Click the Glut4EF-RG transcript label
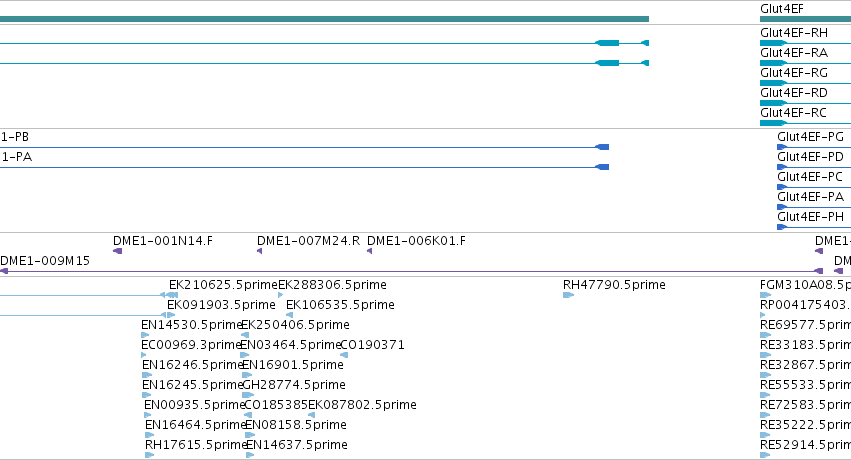 pyautogui.click(x=794, y=73)
